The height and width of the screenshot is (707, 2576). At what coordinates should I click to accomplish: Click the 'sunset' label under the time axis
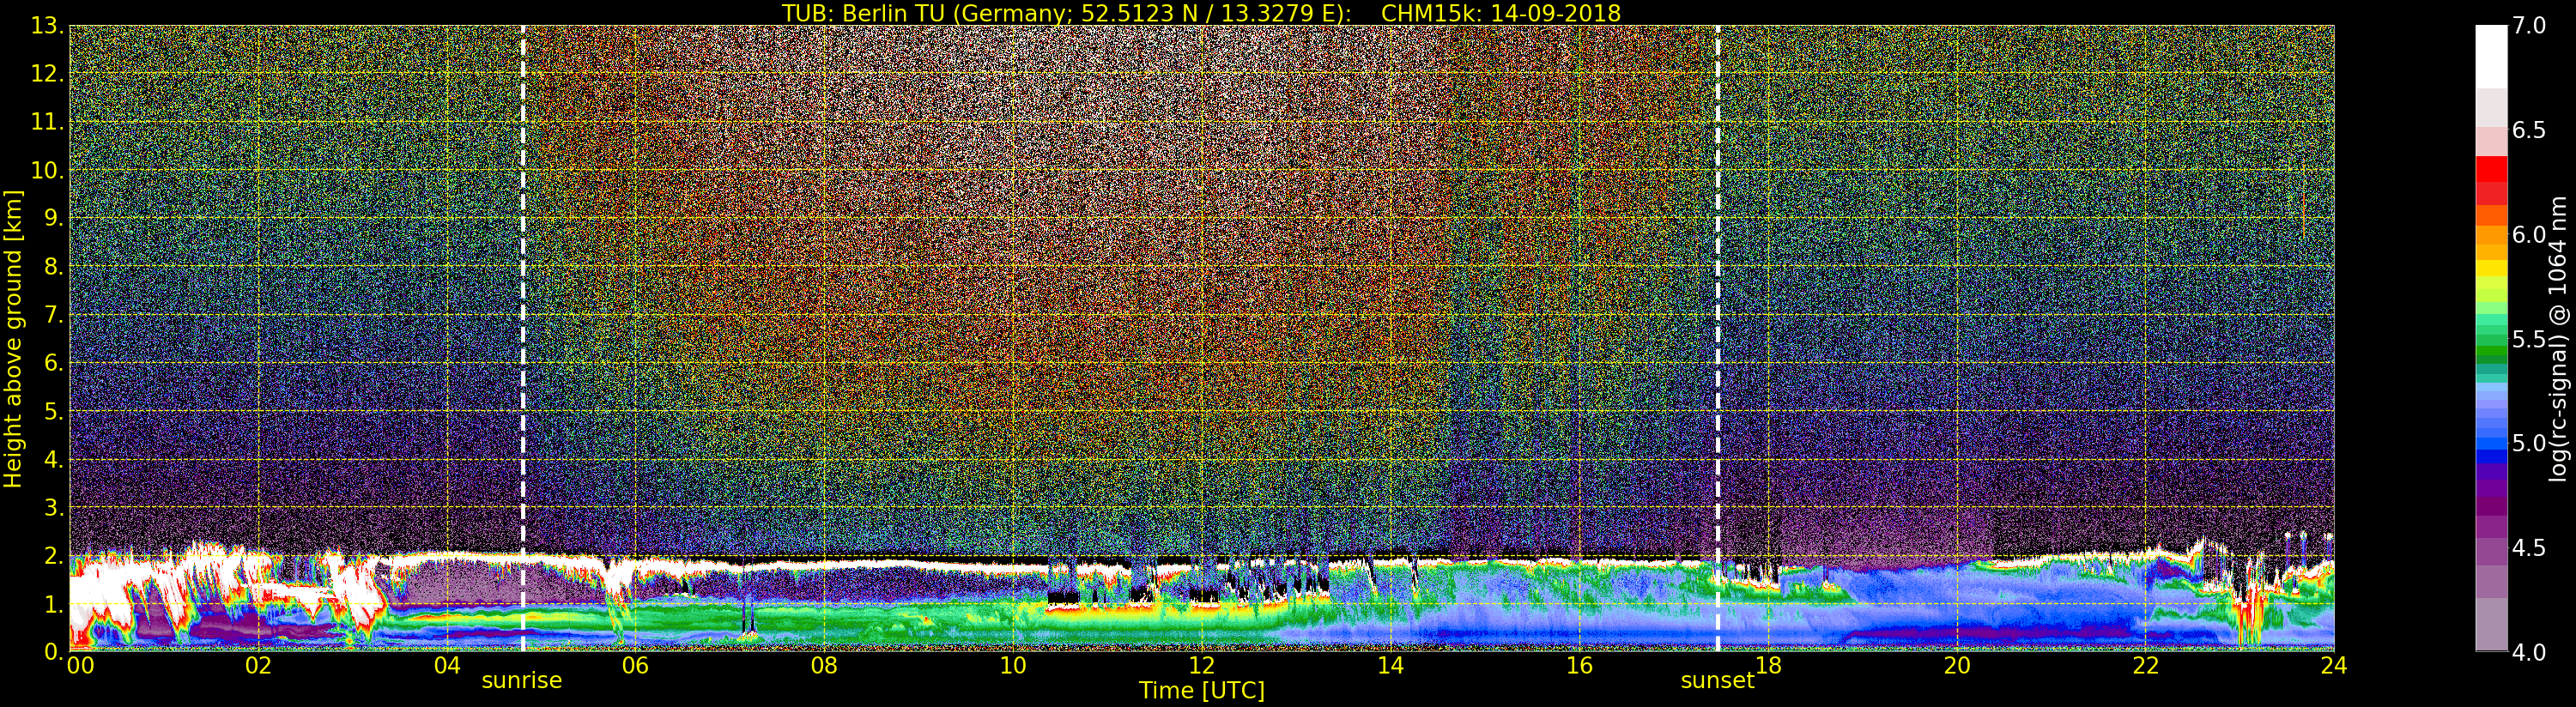click(1717, 681)
